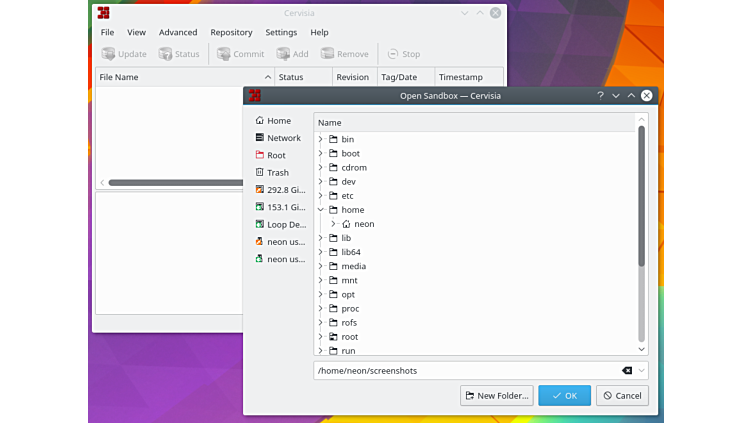This screenshot has width=752, height=423.
Task: Collapse the home folder tree node
Action: (x=321, y=210)
